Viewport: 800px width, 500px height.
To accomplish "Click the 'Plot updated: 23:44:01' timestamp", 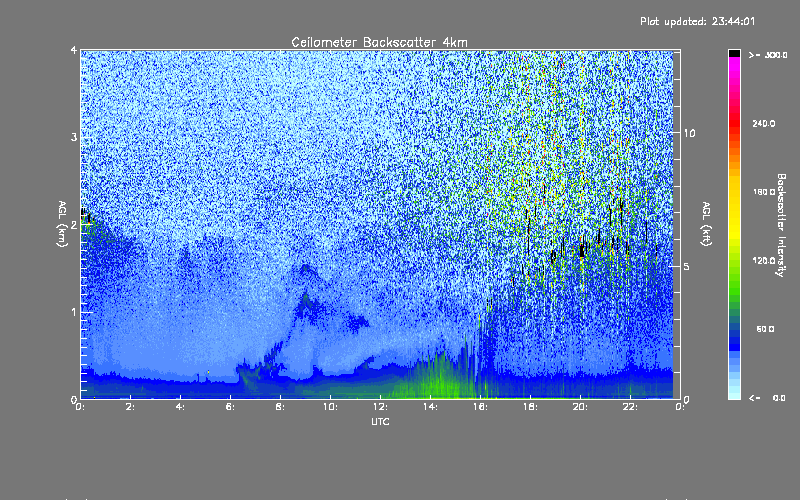I will 697,21.
